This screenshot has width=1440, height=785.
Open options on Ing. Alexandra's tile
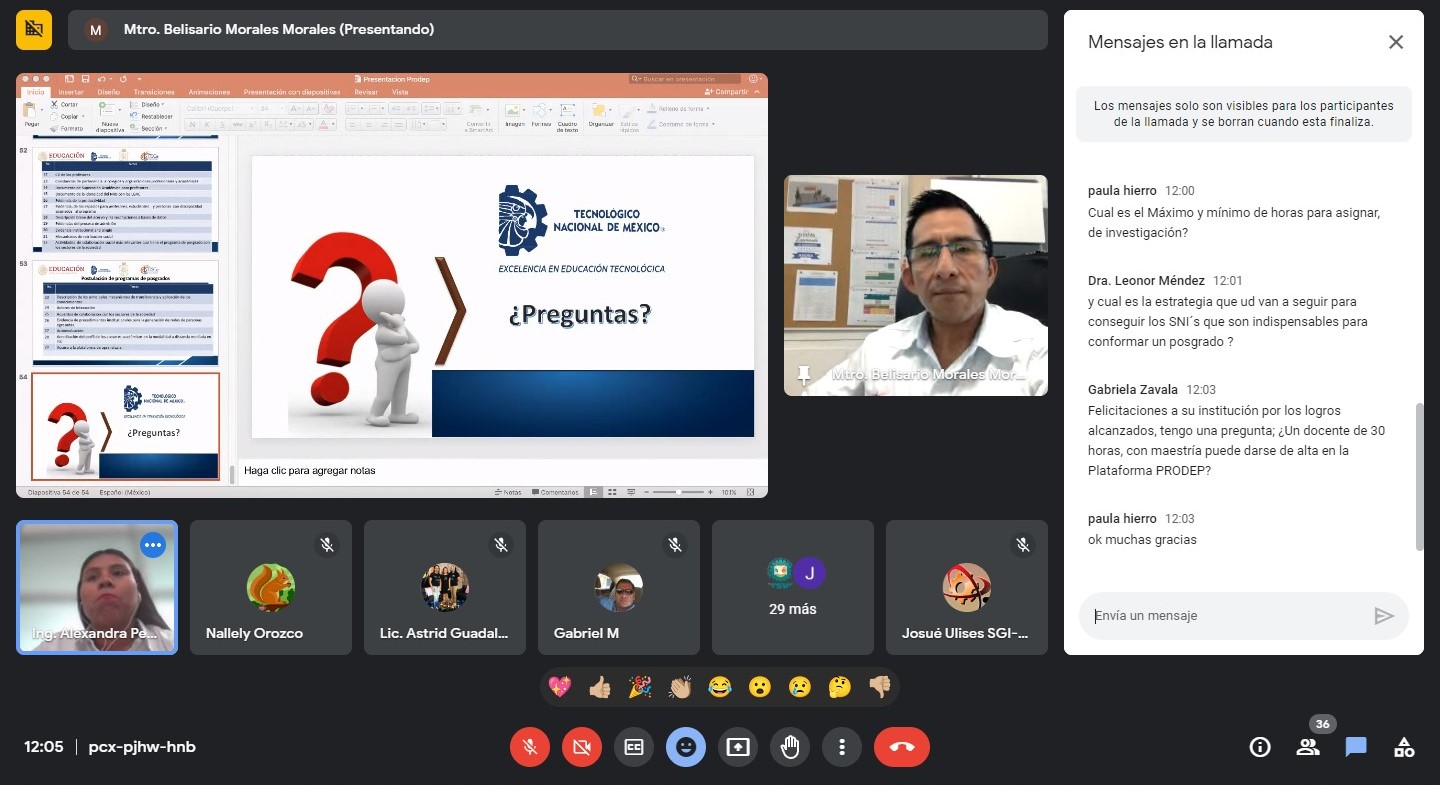click(x=152, y=545)
